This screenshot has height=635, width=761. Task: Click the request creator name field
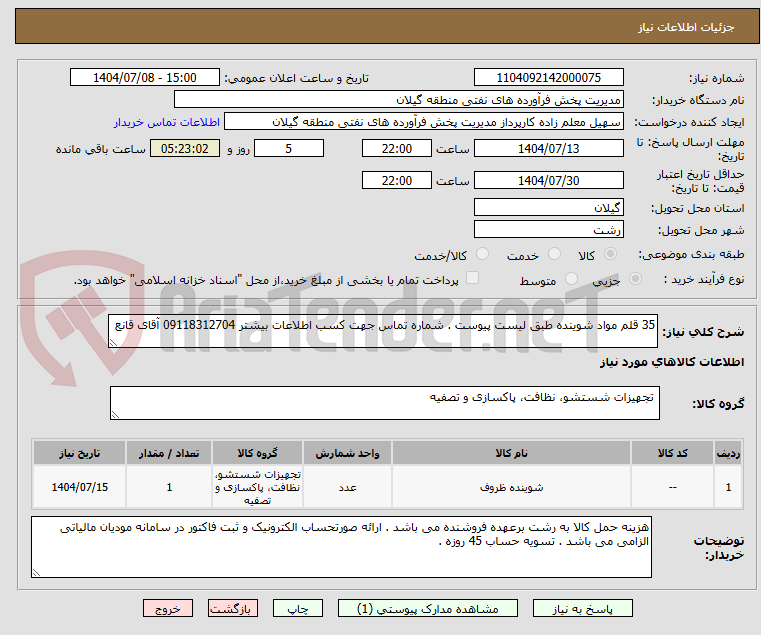click(x=424, y=122)
